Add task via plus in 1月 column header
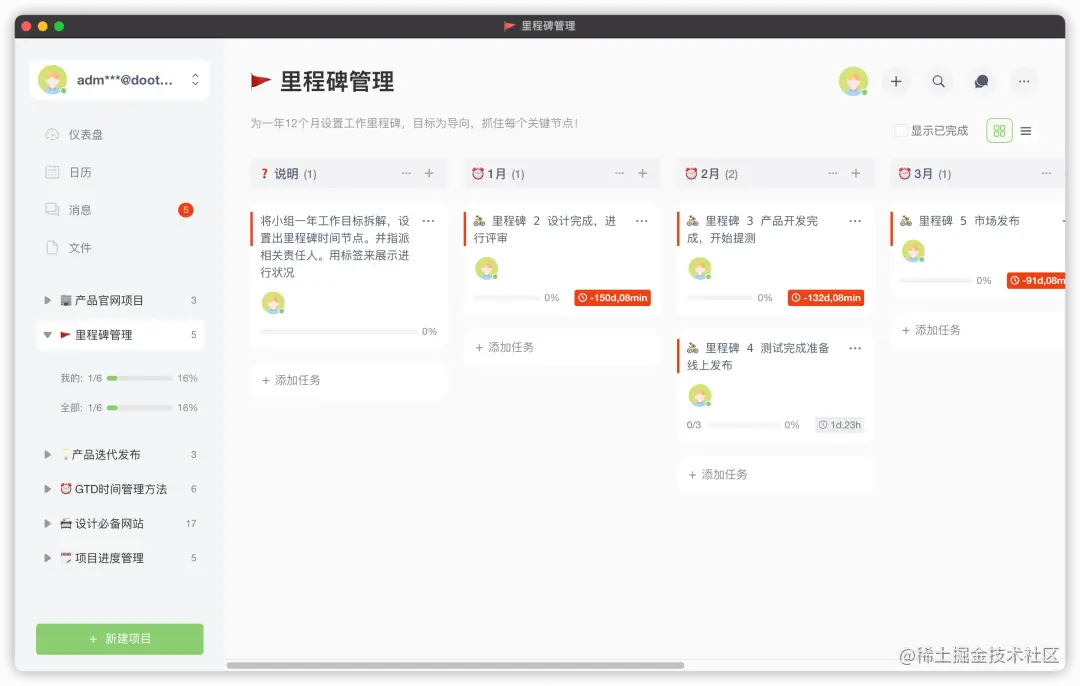 tap(642, 174)
